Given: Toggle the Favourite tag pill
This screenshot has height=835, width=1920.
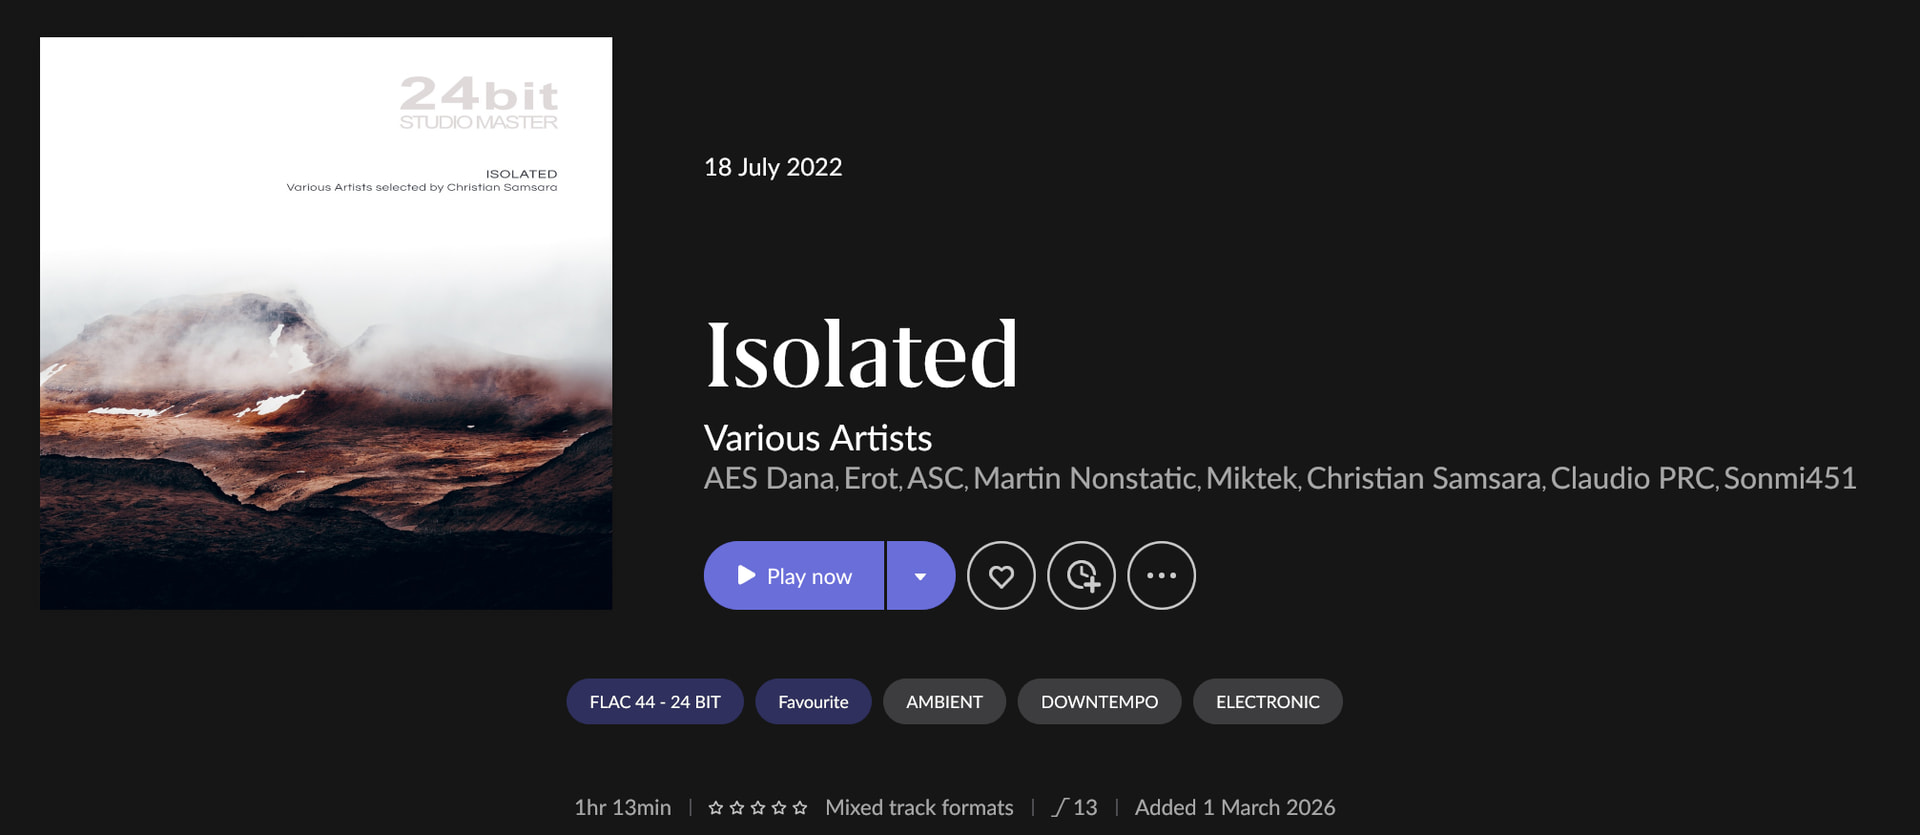Looking at the screenshot, I should pos(813,702).
